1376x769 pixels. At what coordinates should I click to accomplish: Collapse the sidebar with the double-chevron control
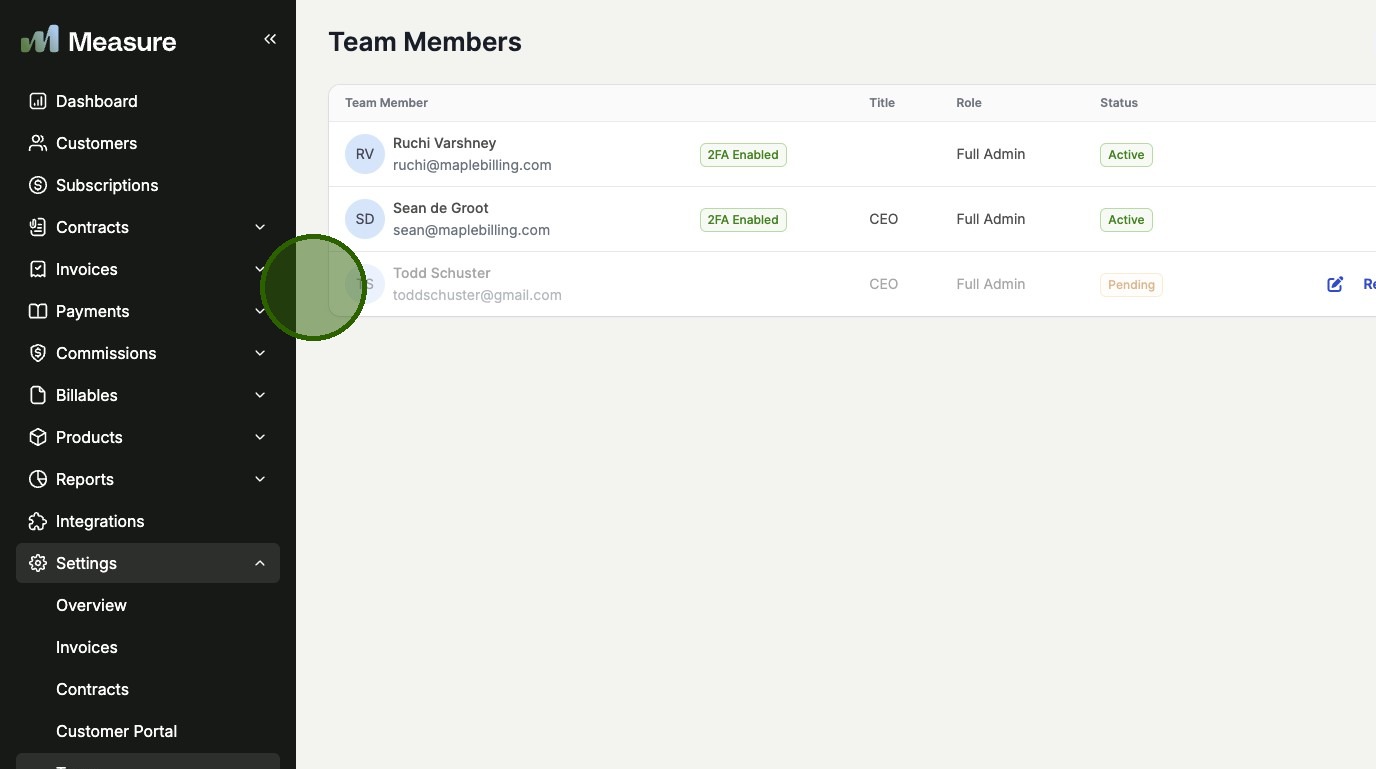pyautogui.click(x=270, y=39)
